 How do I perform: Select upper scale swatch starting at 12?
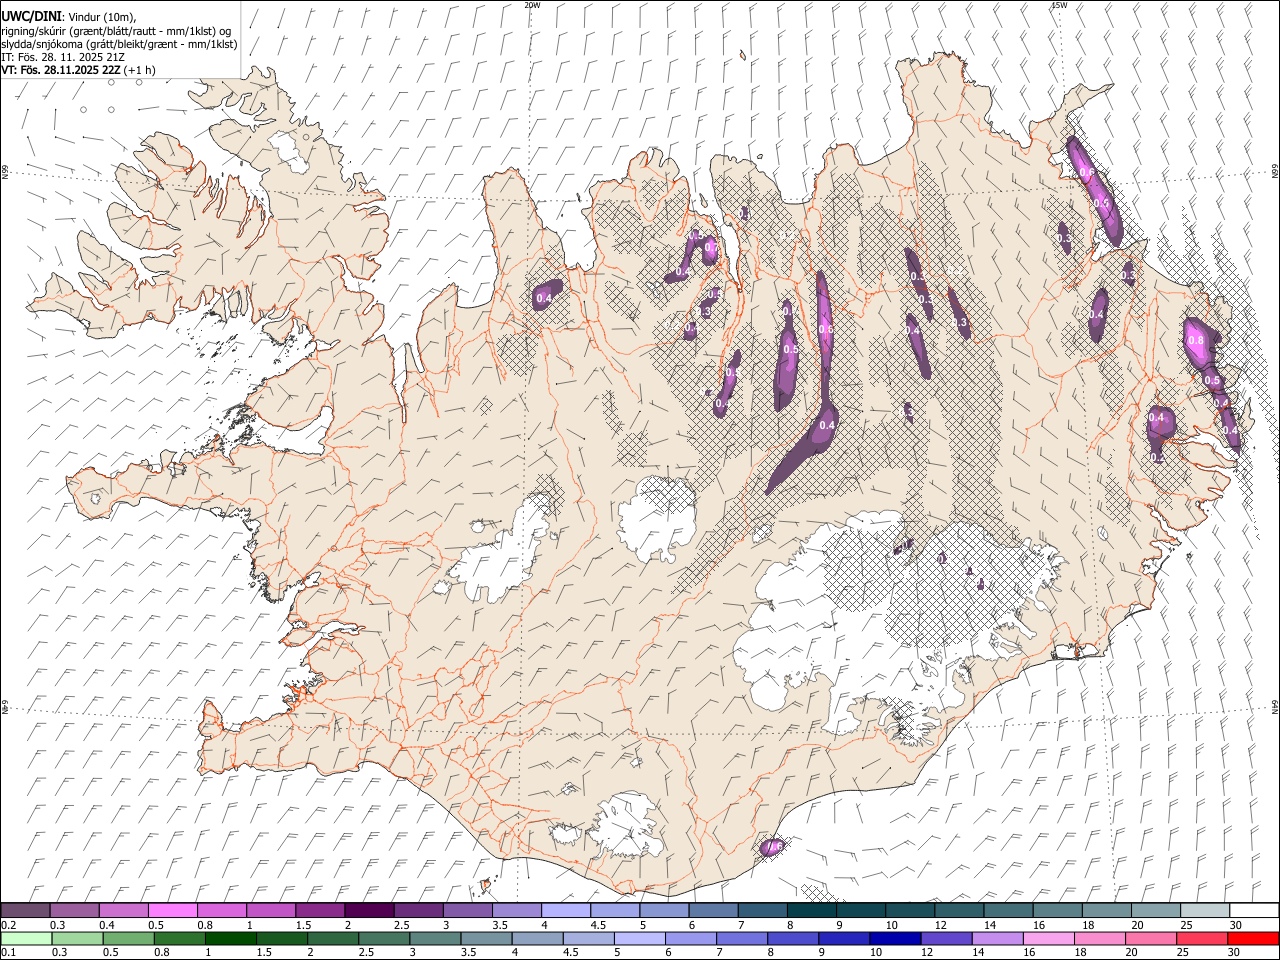point(959,911)
